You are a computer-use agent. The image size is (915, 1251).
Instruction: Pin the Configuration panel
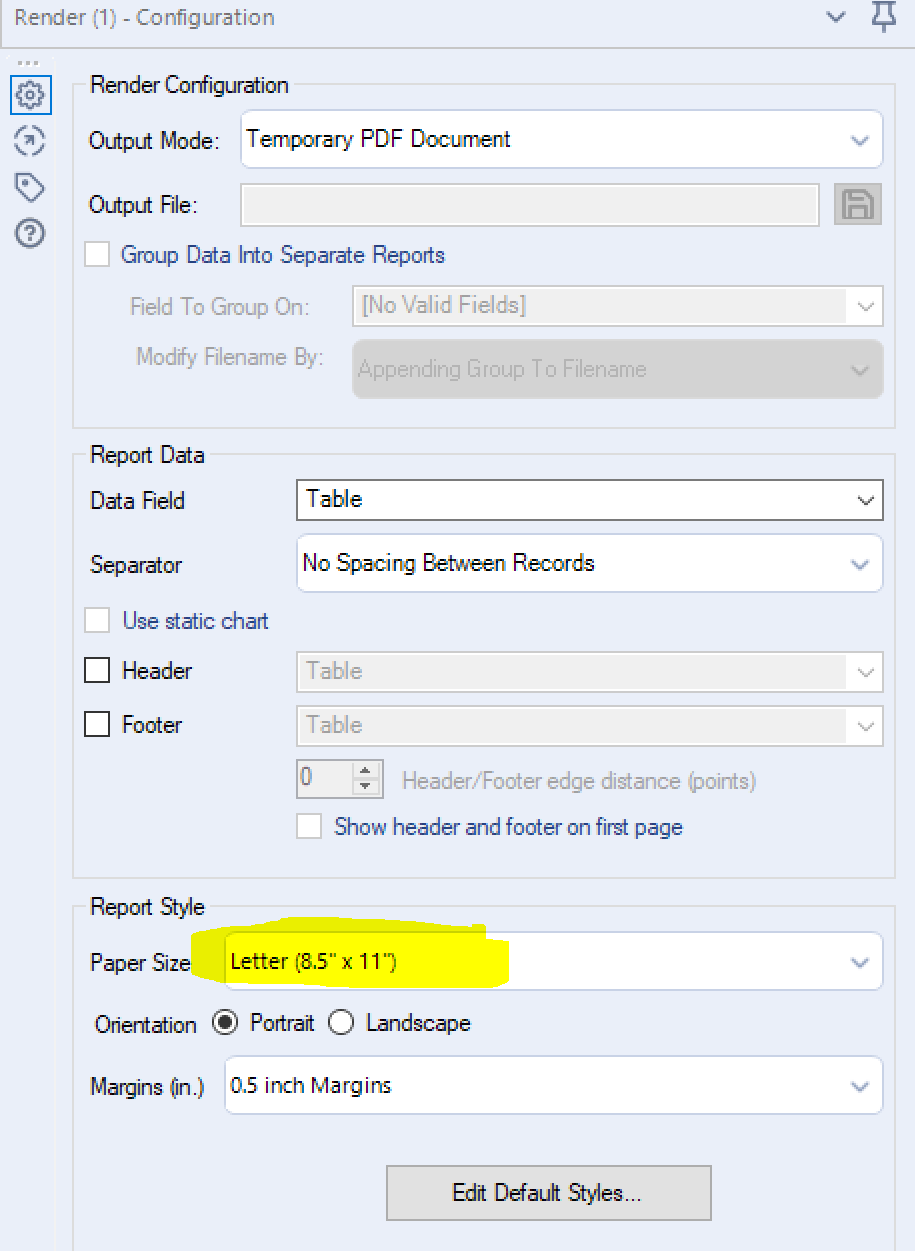883,17
